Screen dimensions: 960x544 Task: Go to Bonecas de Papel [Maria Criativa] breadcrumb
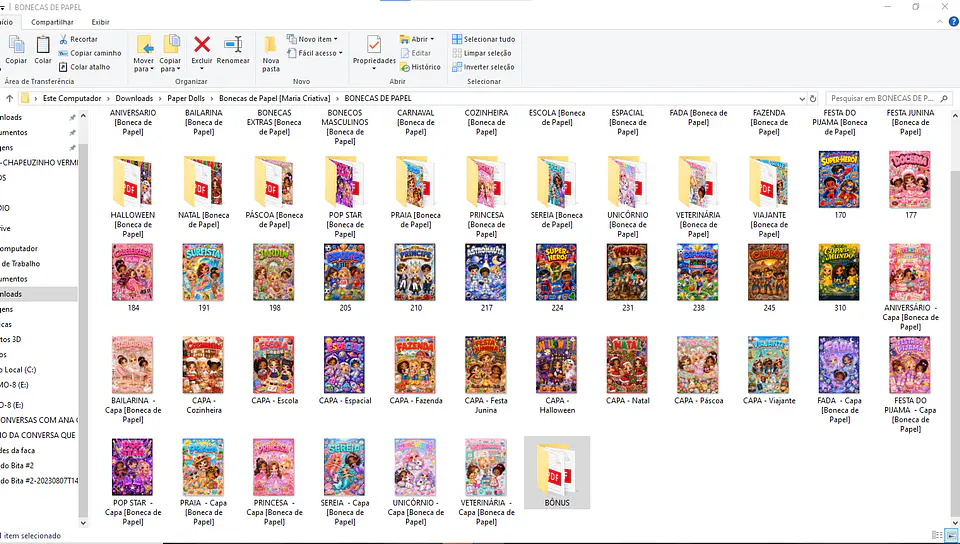coord(275,99)
